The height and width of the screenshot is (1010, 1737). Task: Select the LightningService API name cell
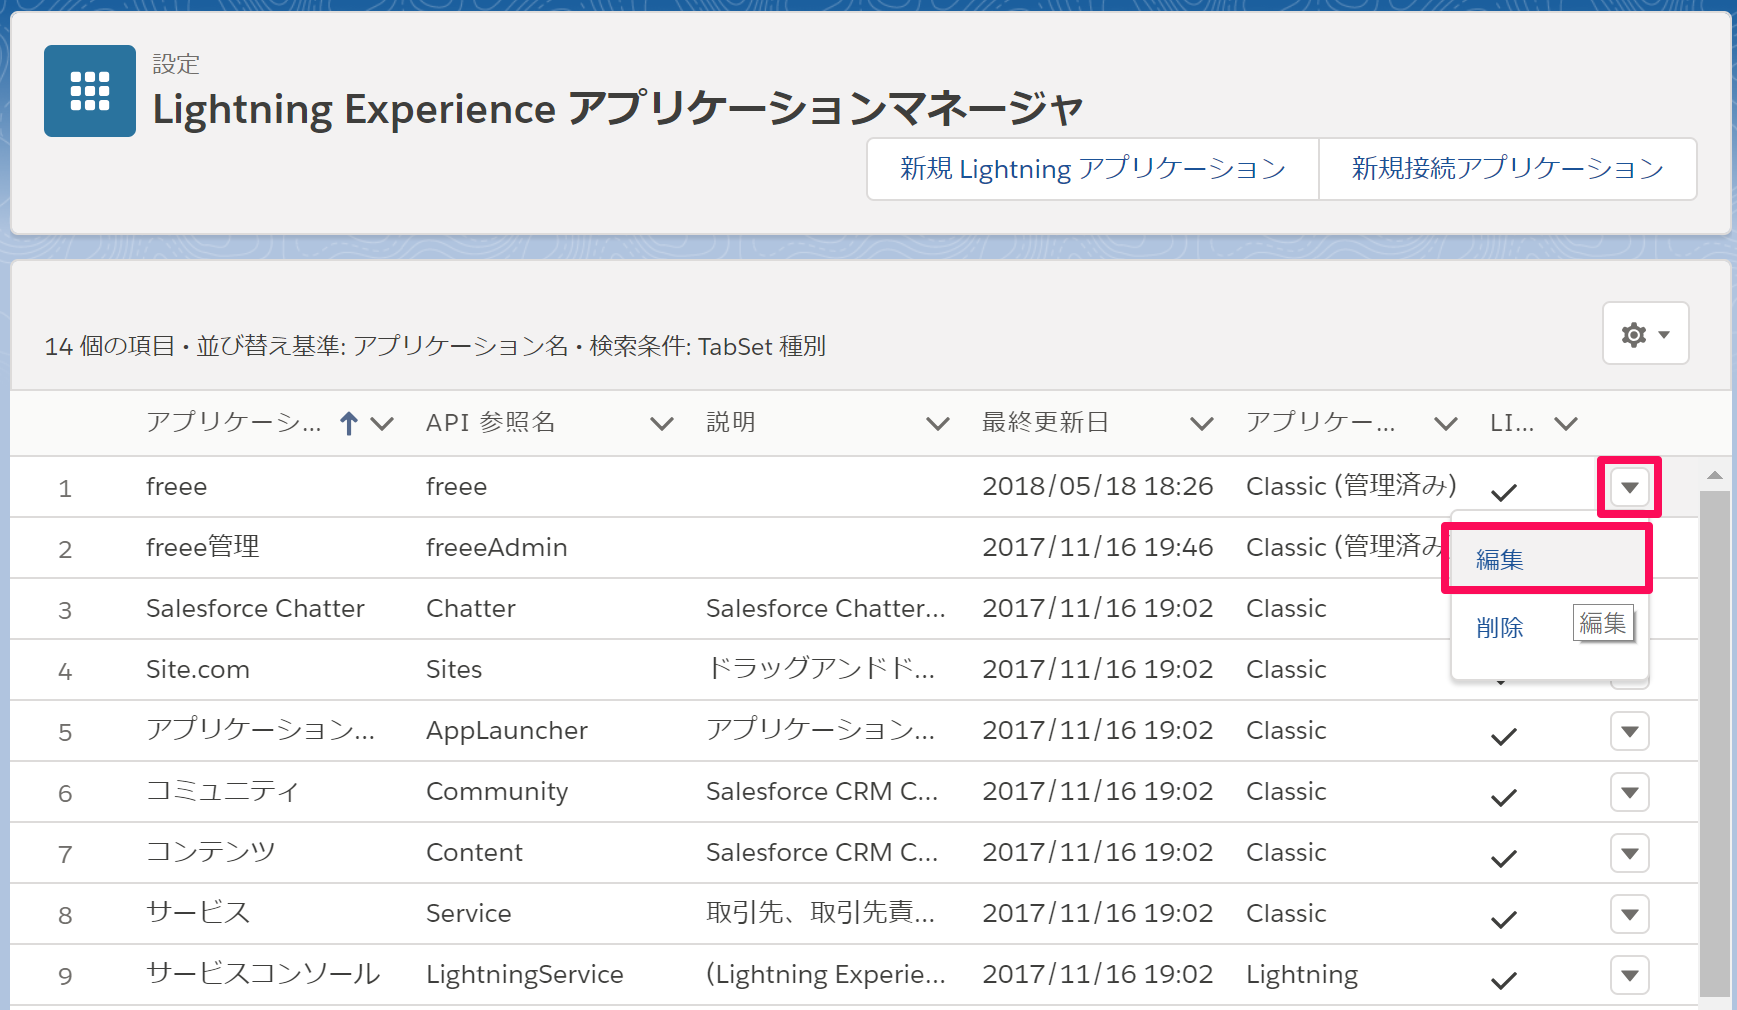[525, 975]
